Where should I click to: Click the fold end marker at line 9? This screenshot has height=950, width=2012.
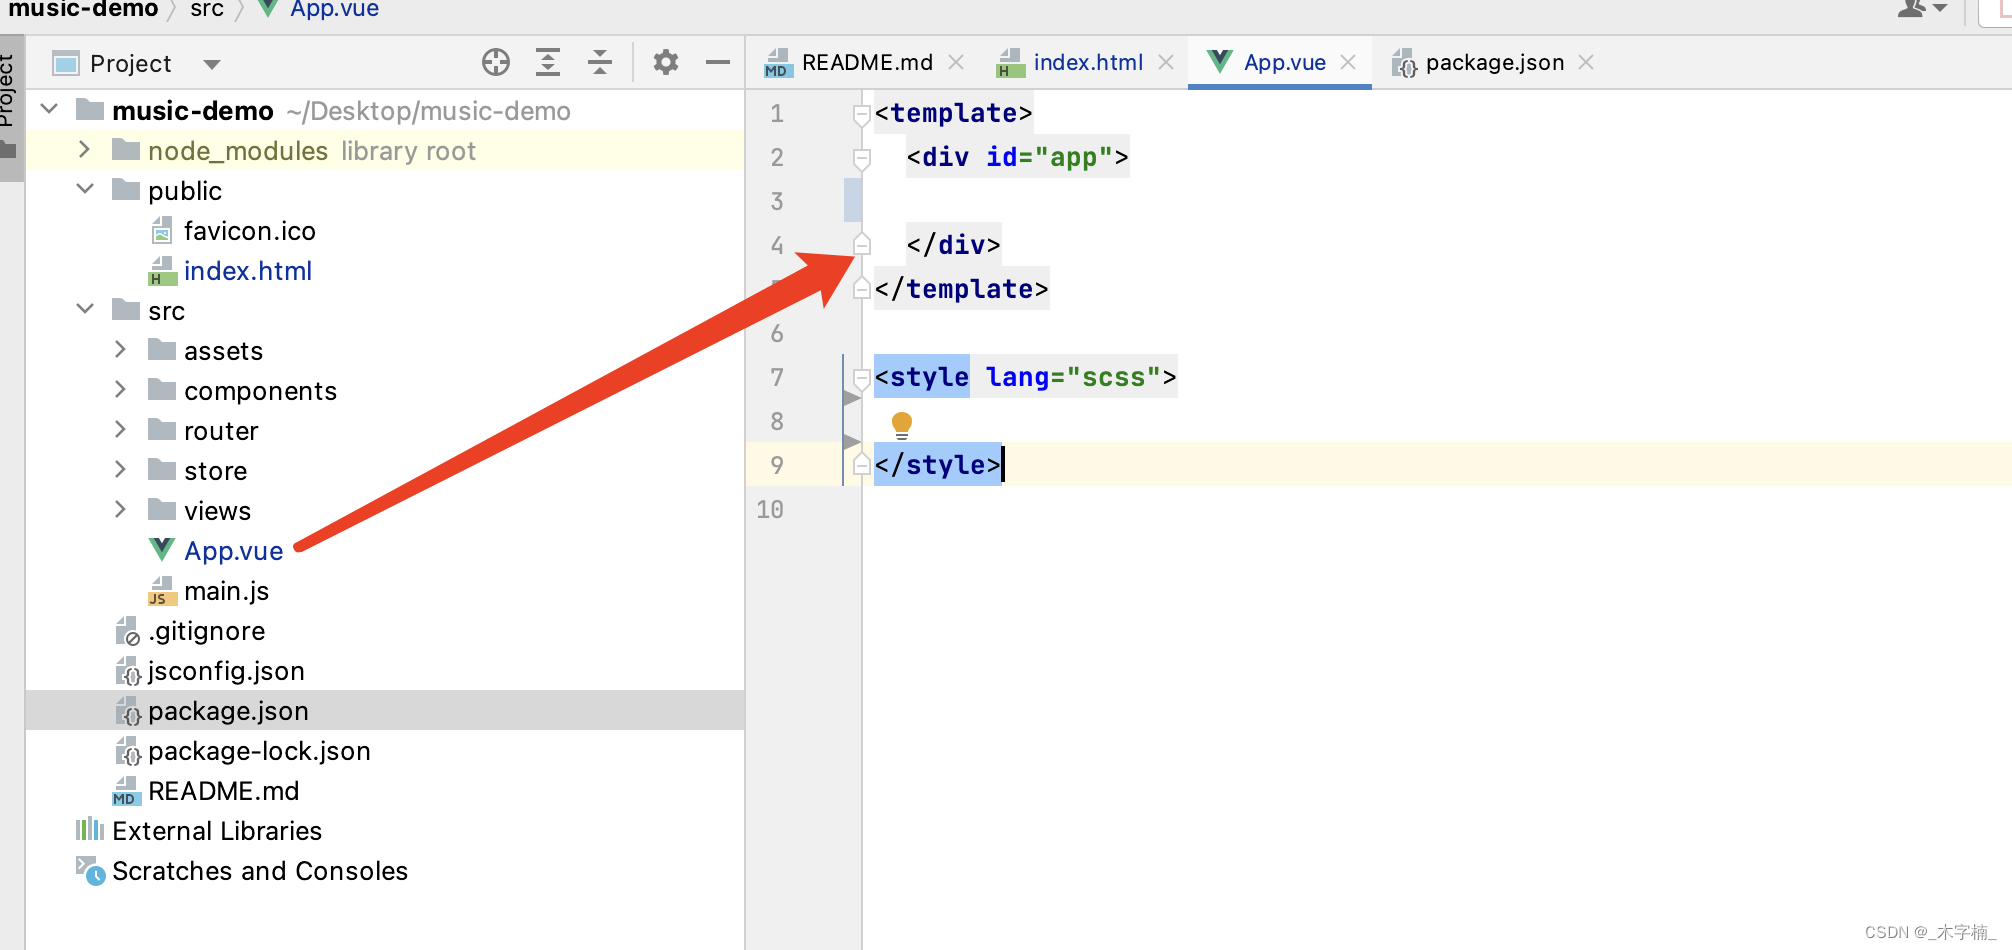861,465
